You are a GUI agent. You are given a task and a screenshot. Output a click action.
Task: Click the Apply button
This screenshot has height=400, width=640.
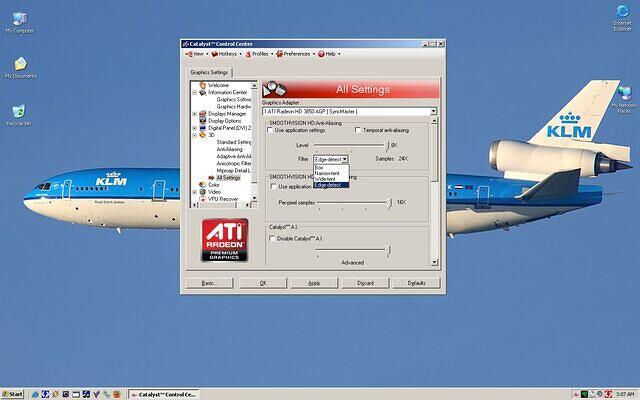pos(314,283)
